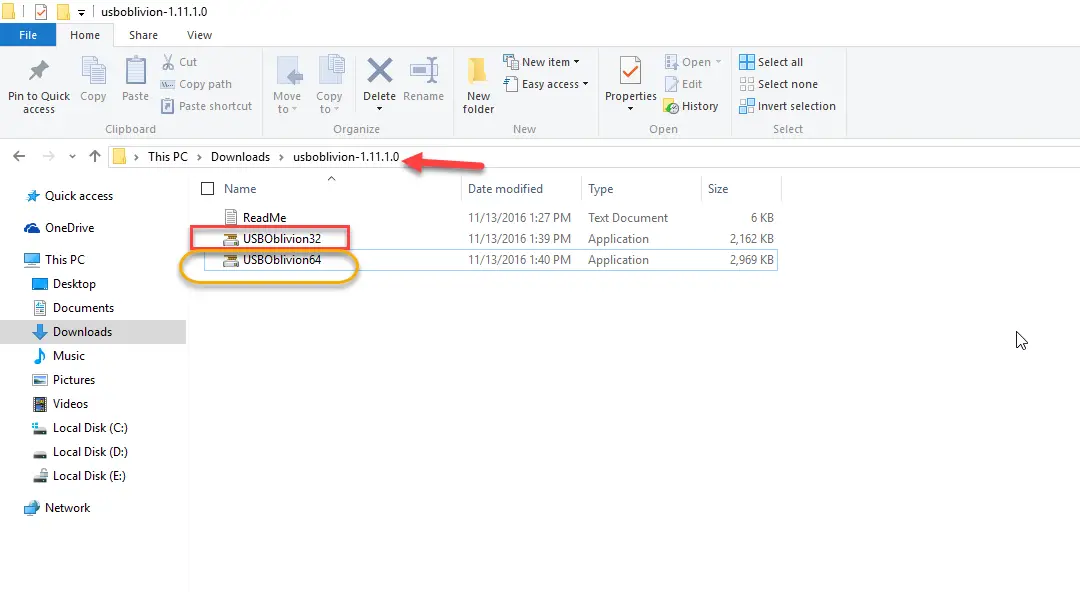
Task: Click the Copy ribbon button
Action: click(93, 80)
